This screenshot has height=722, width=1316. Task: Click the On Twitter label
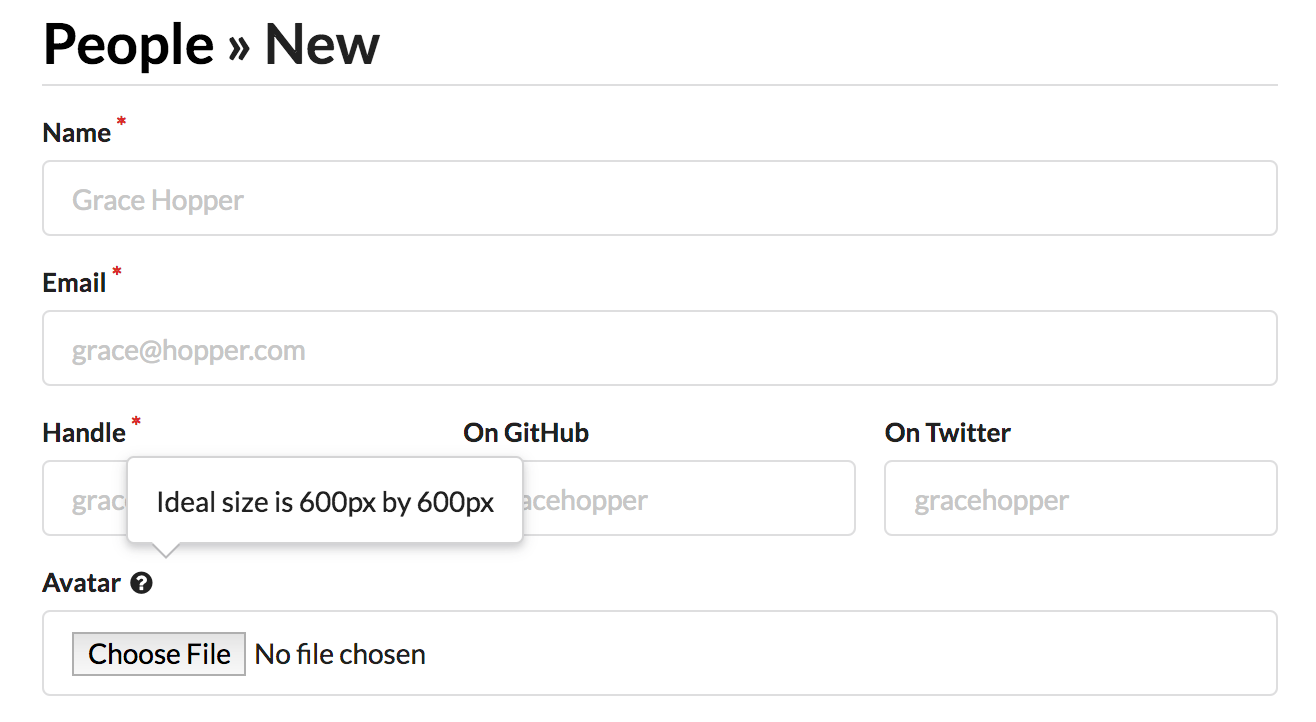tap(948, 433)
